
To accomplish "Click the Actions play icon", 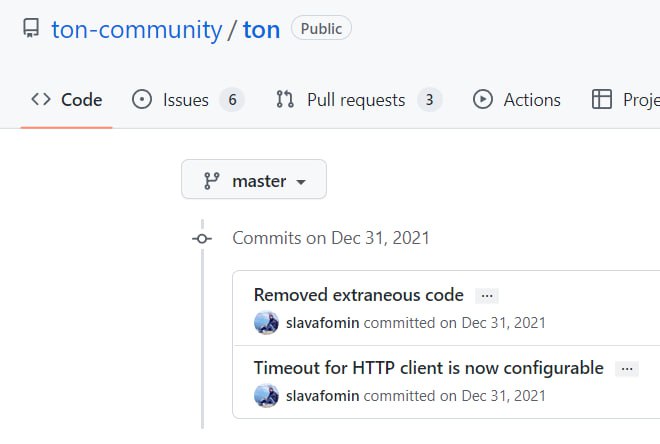I will click(483, 100).
